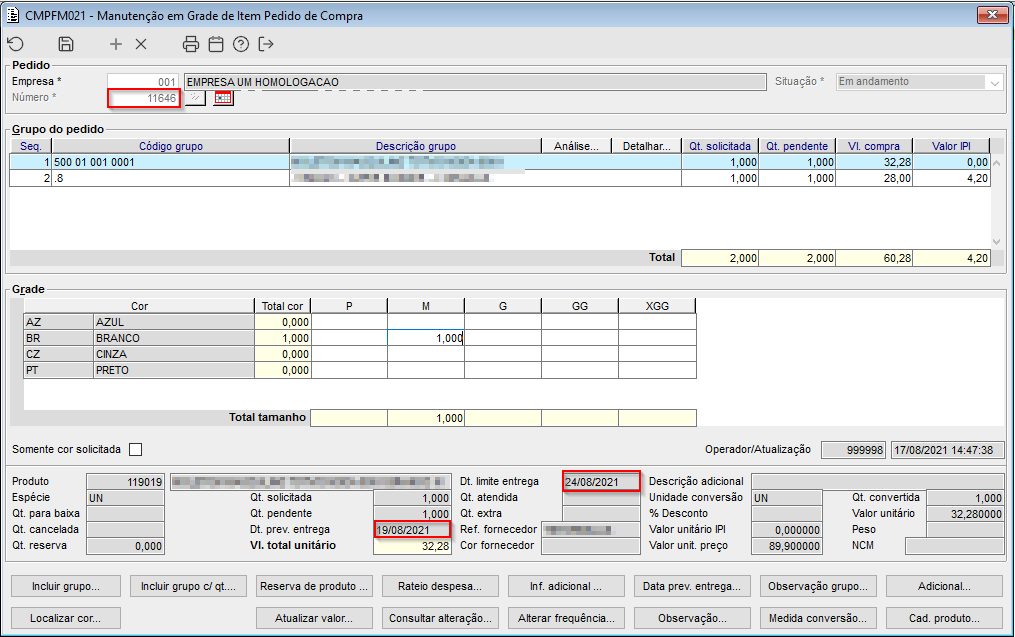Click the Observação grupo... button

(818, 586)
